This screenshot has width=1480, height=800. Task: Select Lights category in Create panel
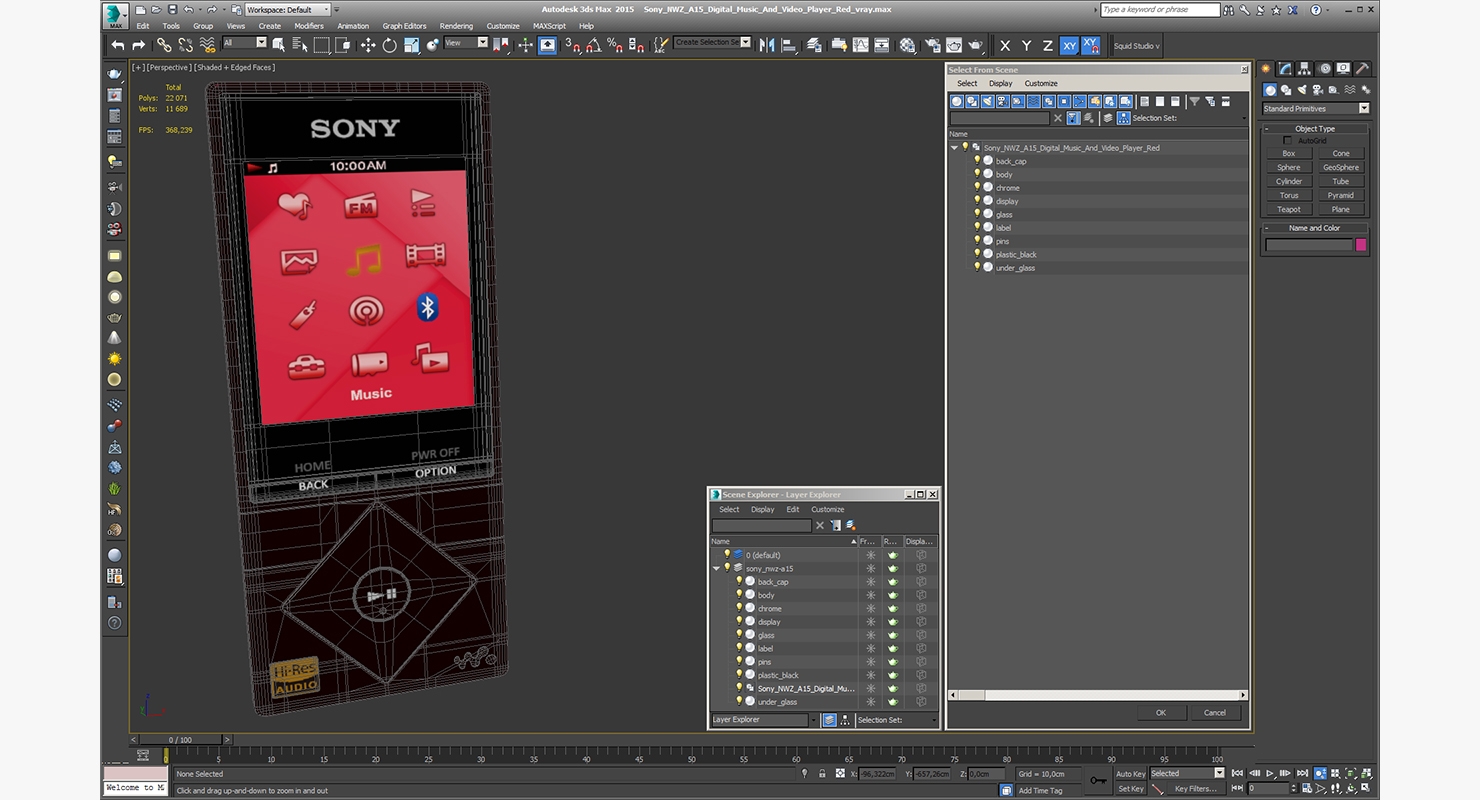pos(1301,90)
